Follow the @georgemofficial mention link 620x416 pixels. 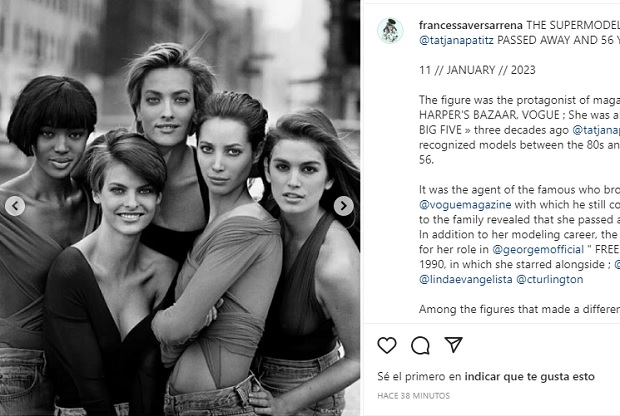pos(538,250)
